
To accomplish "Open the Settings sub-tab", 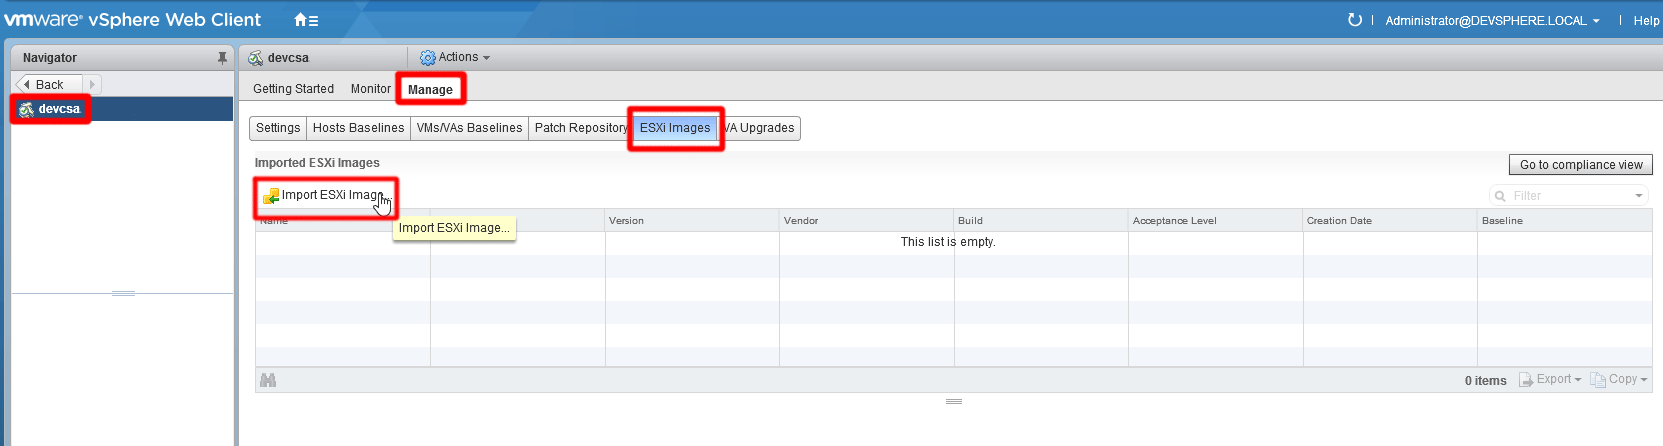I will click(x=278, y=128).
